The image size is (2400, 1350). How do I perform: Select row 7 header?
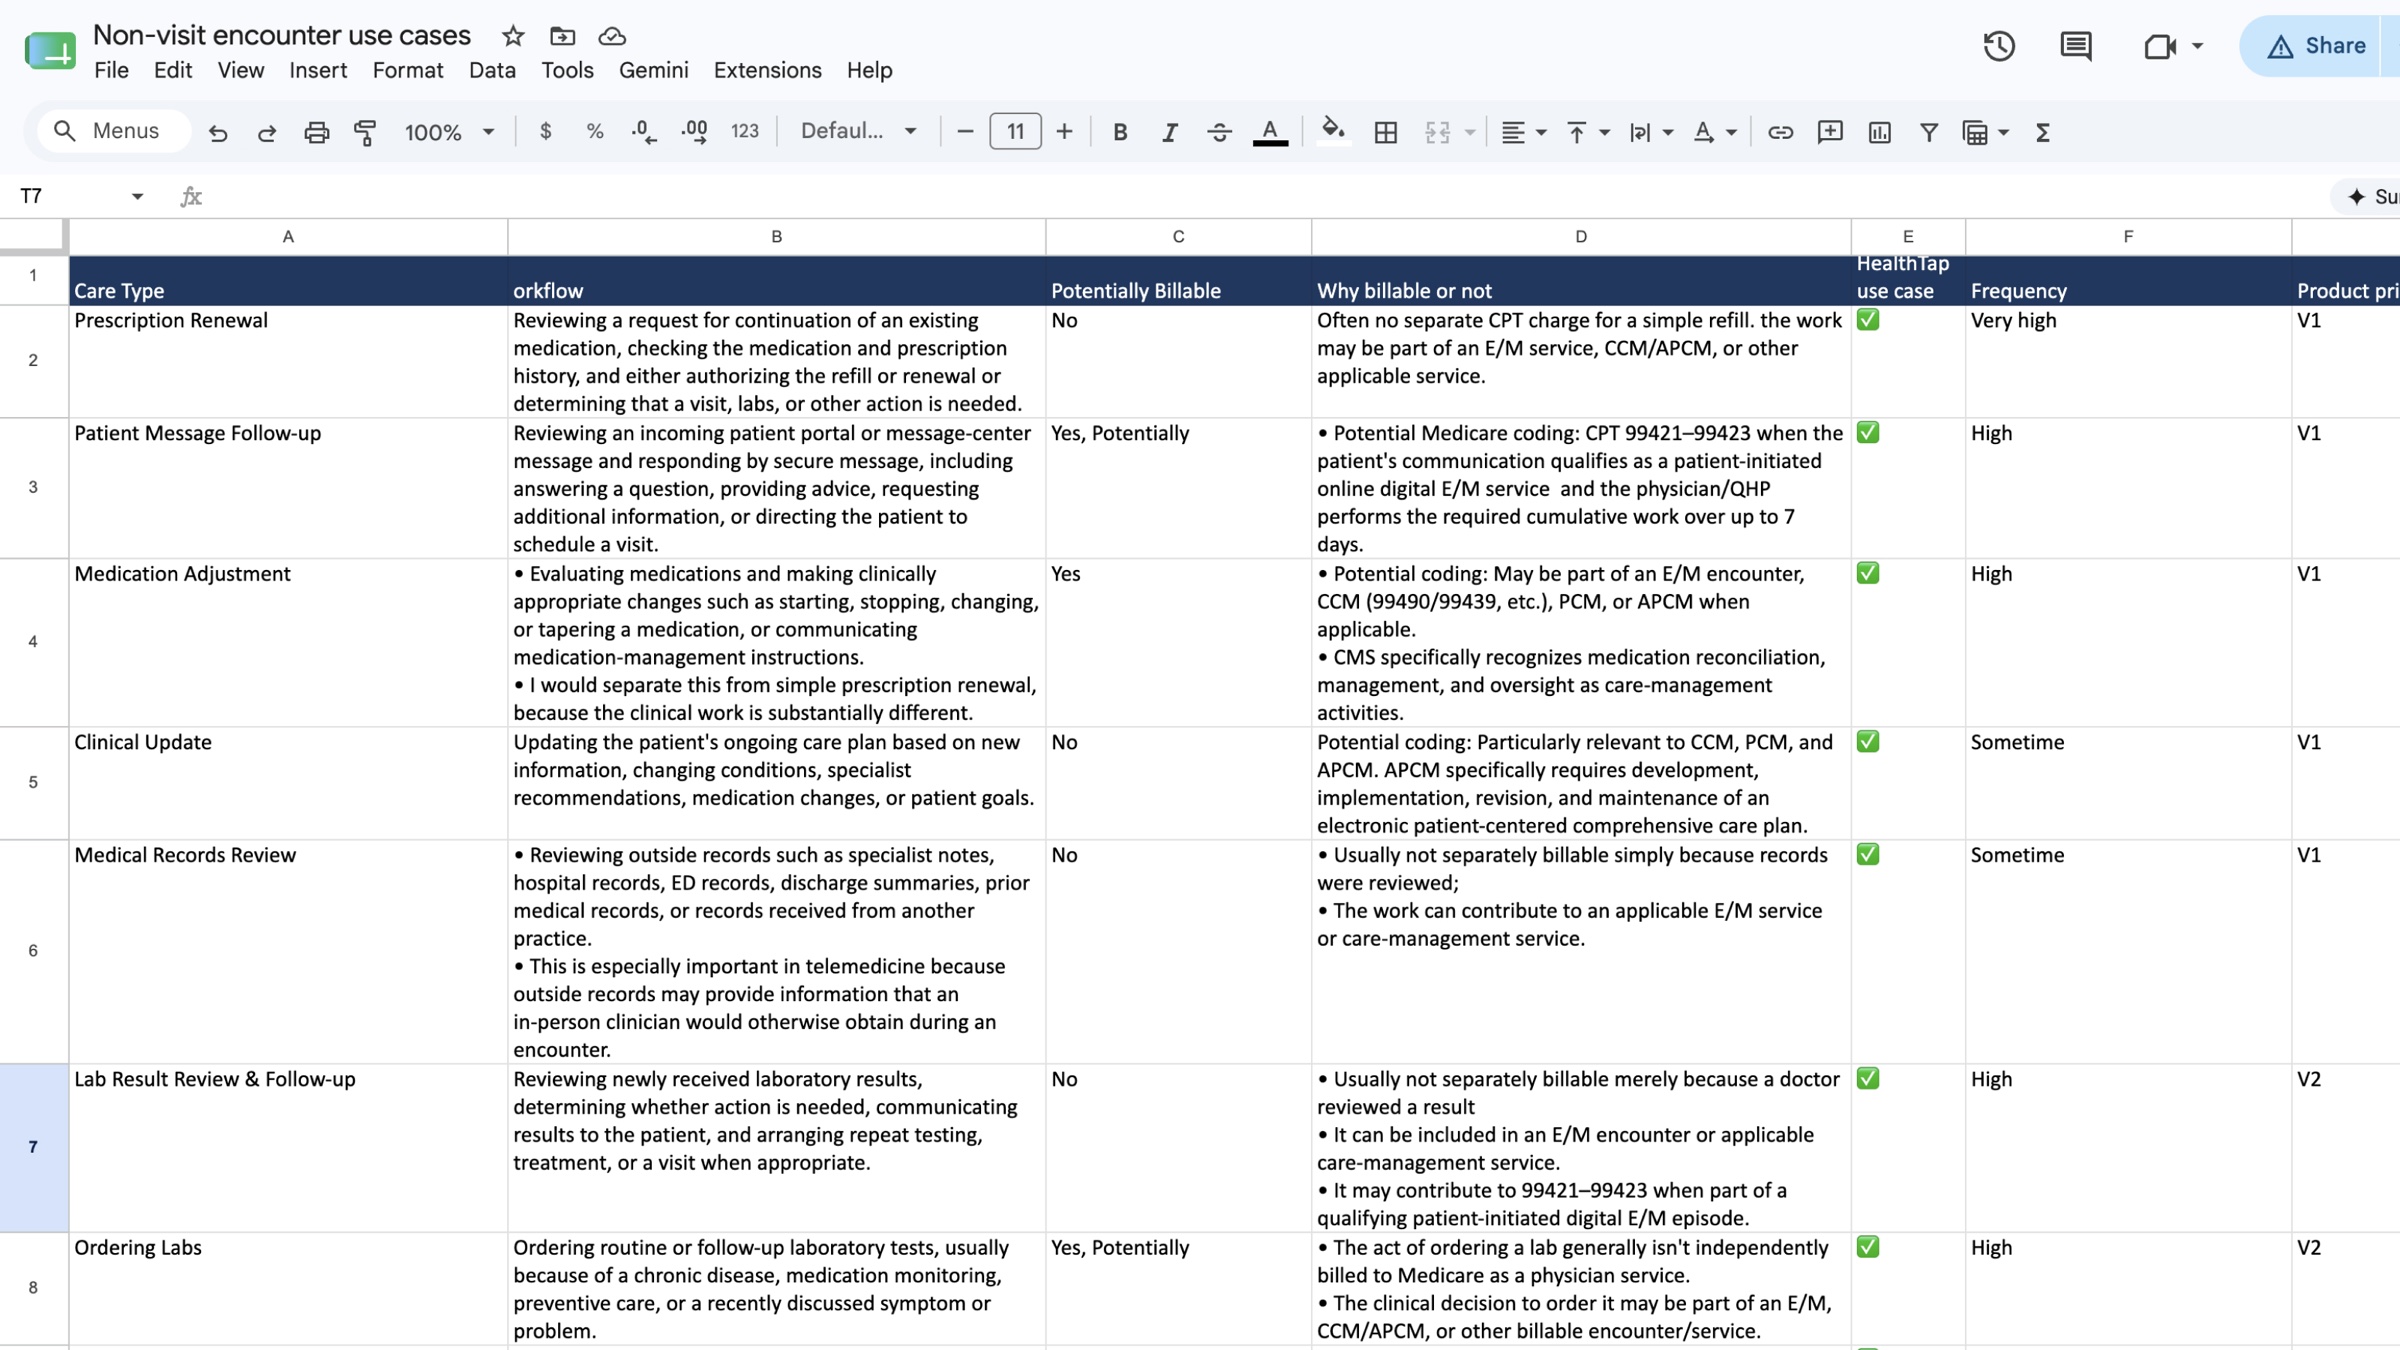pos(33,1147)
